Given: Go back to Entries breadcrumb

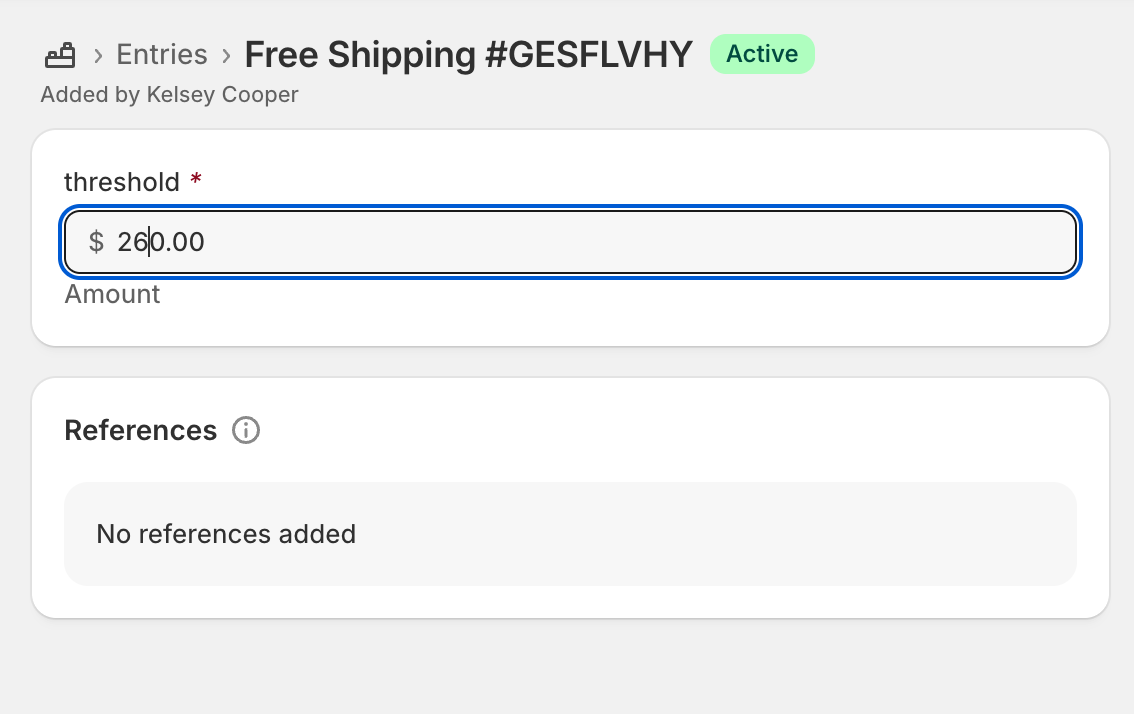Looking at the screenshot, I should (x=162, y=55).
